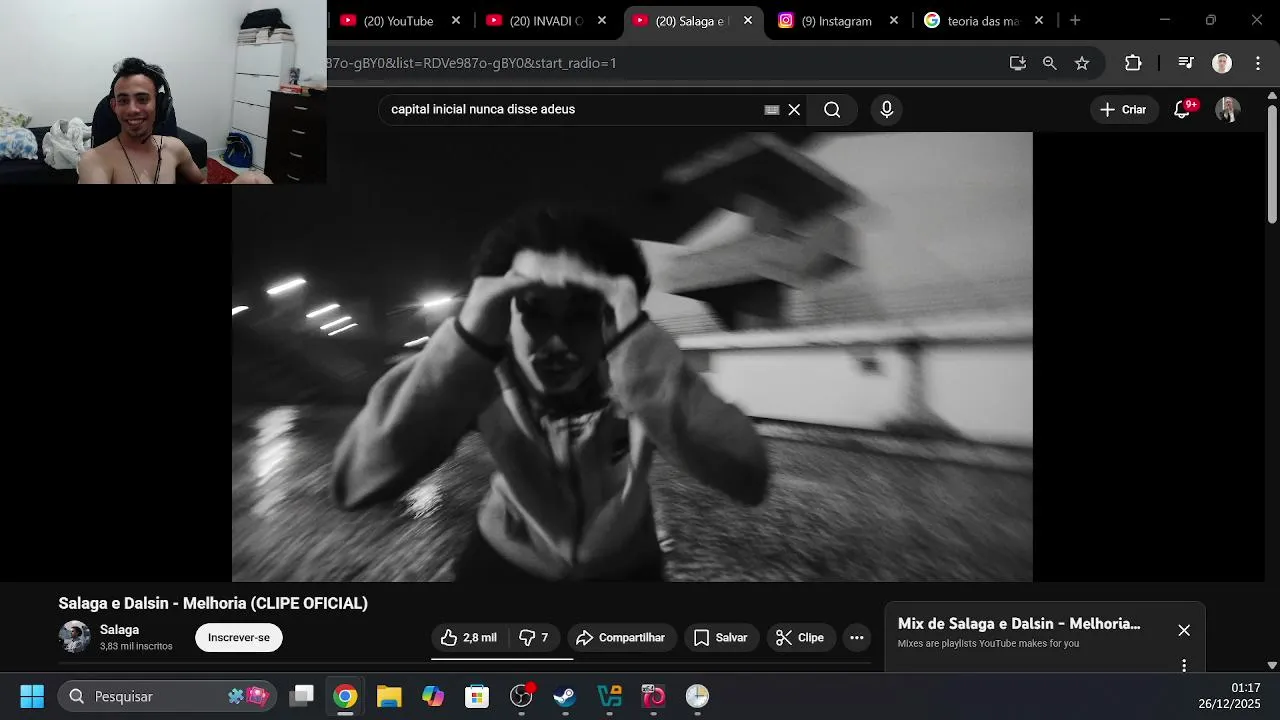Screen dimensions: 1280x720
Task: Dislike the video
Action: (534, 638)
